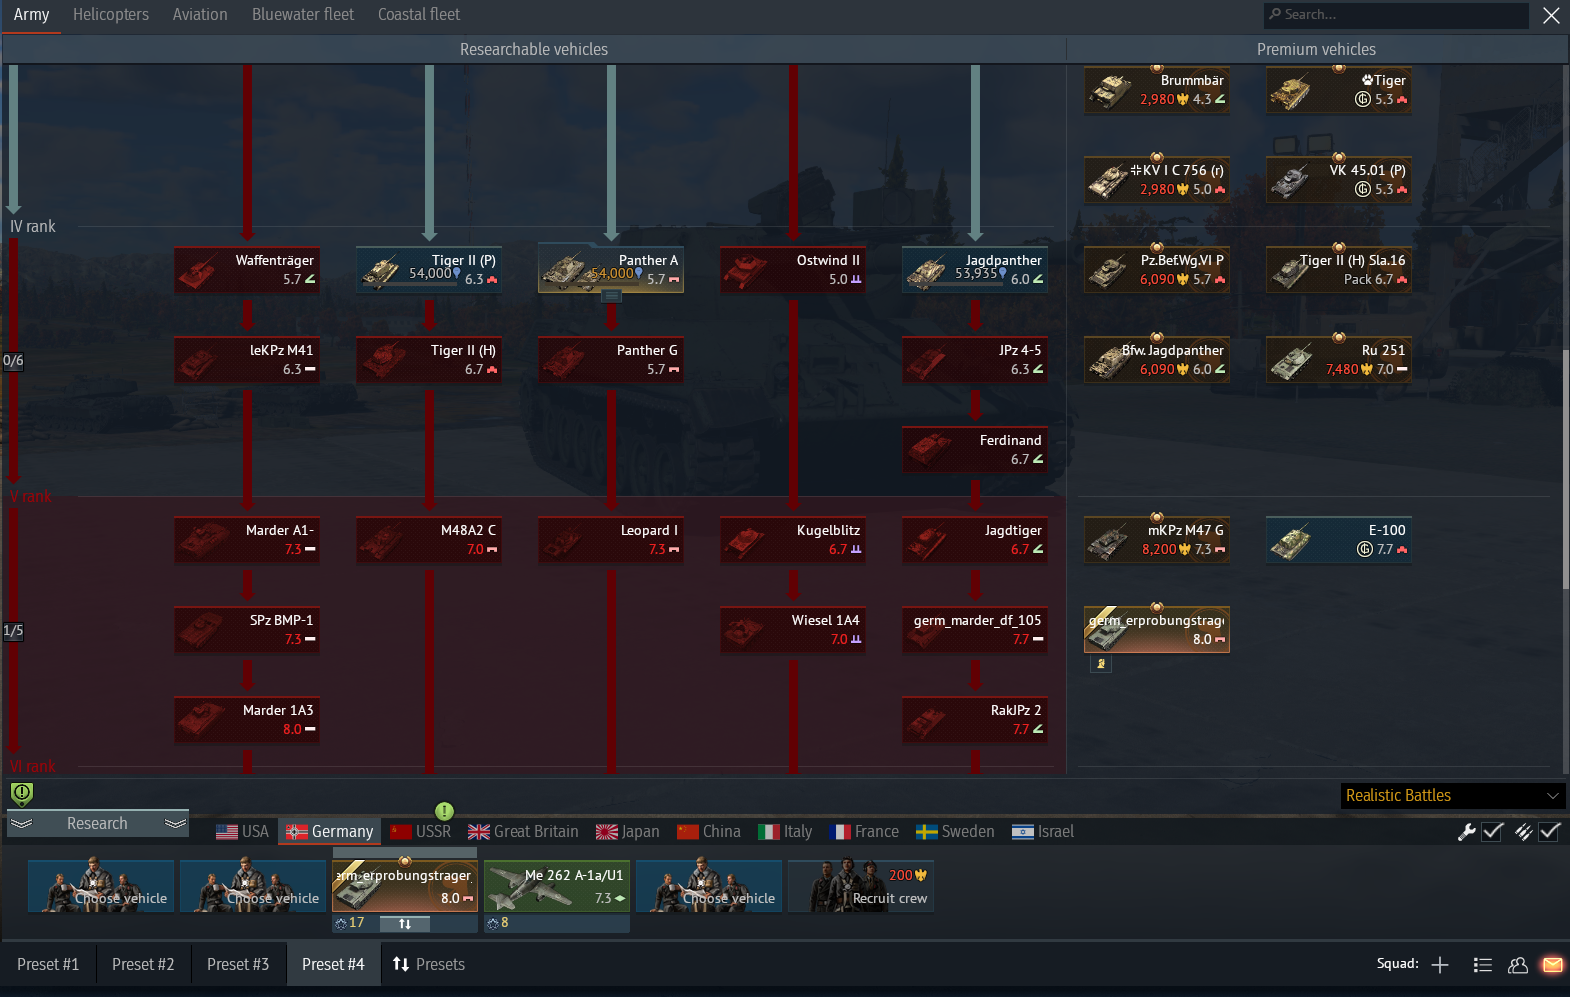1570x997 pixels.
Task: Select the Tiger II (H) at 6.7 in the tree
Action: point(429,360)
